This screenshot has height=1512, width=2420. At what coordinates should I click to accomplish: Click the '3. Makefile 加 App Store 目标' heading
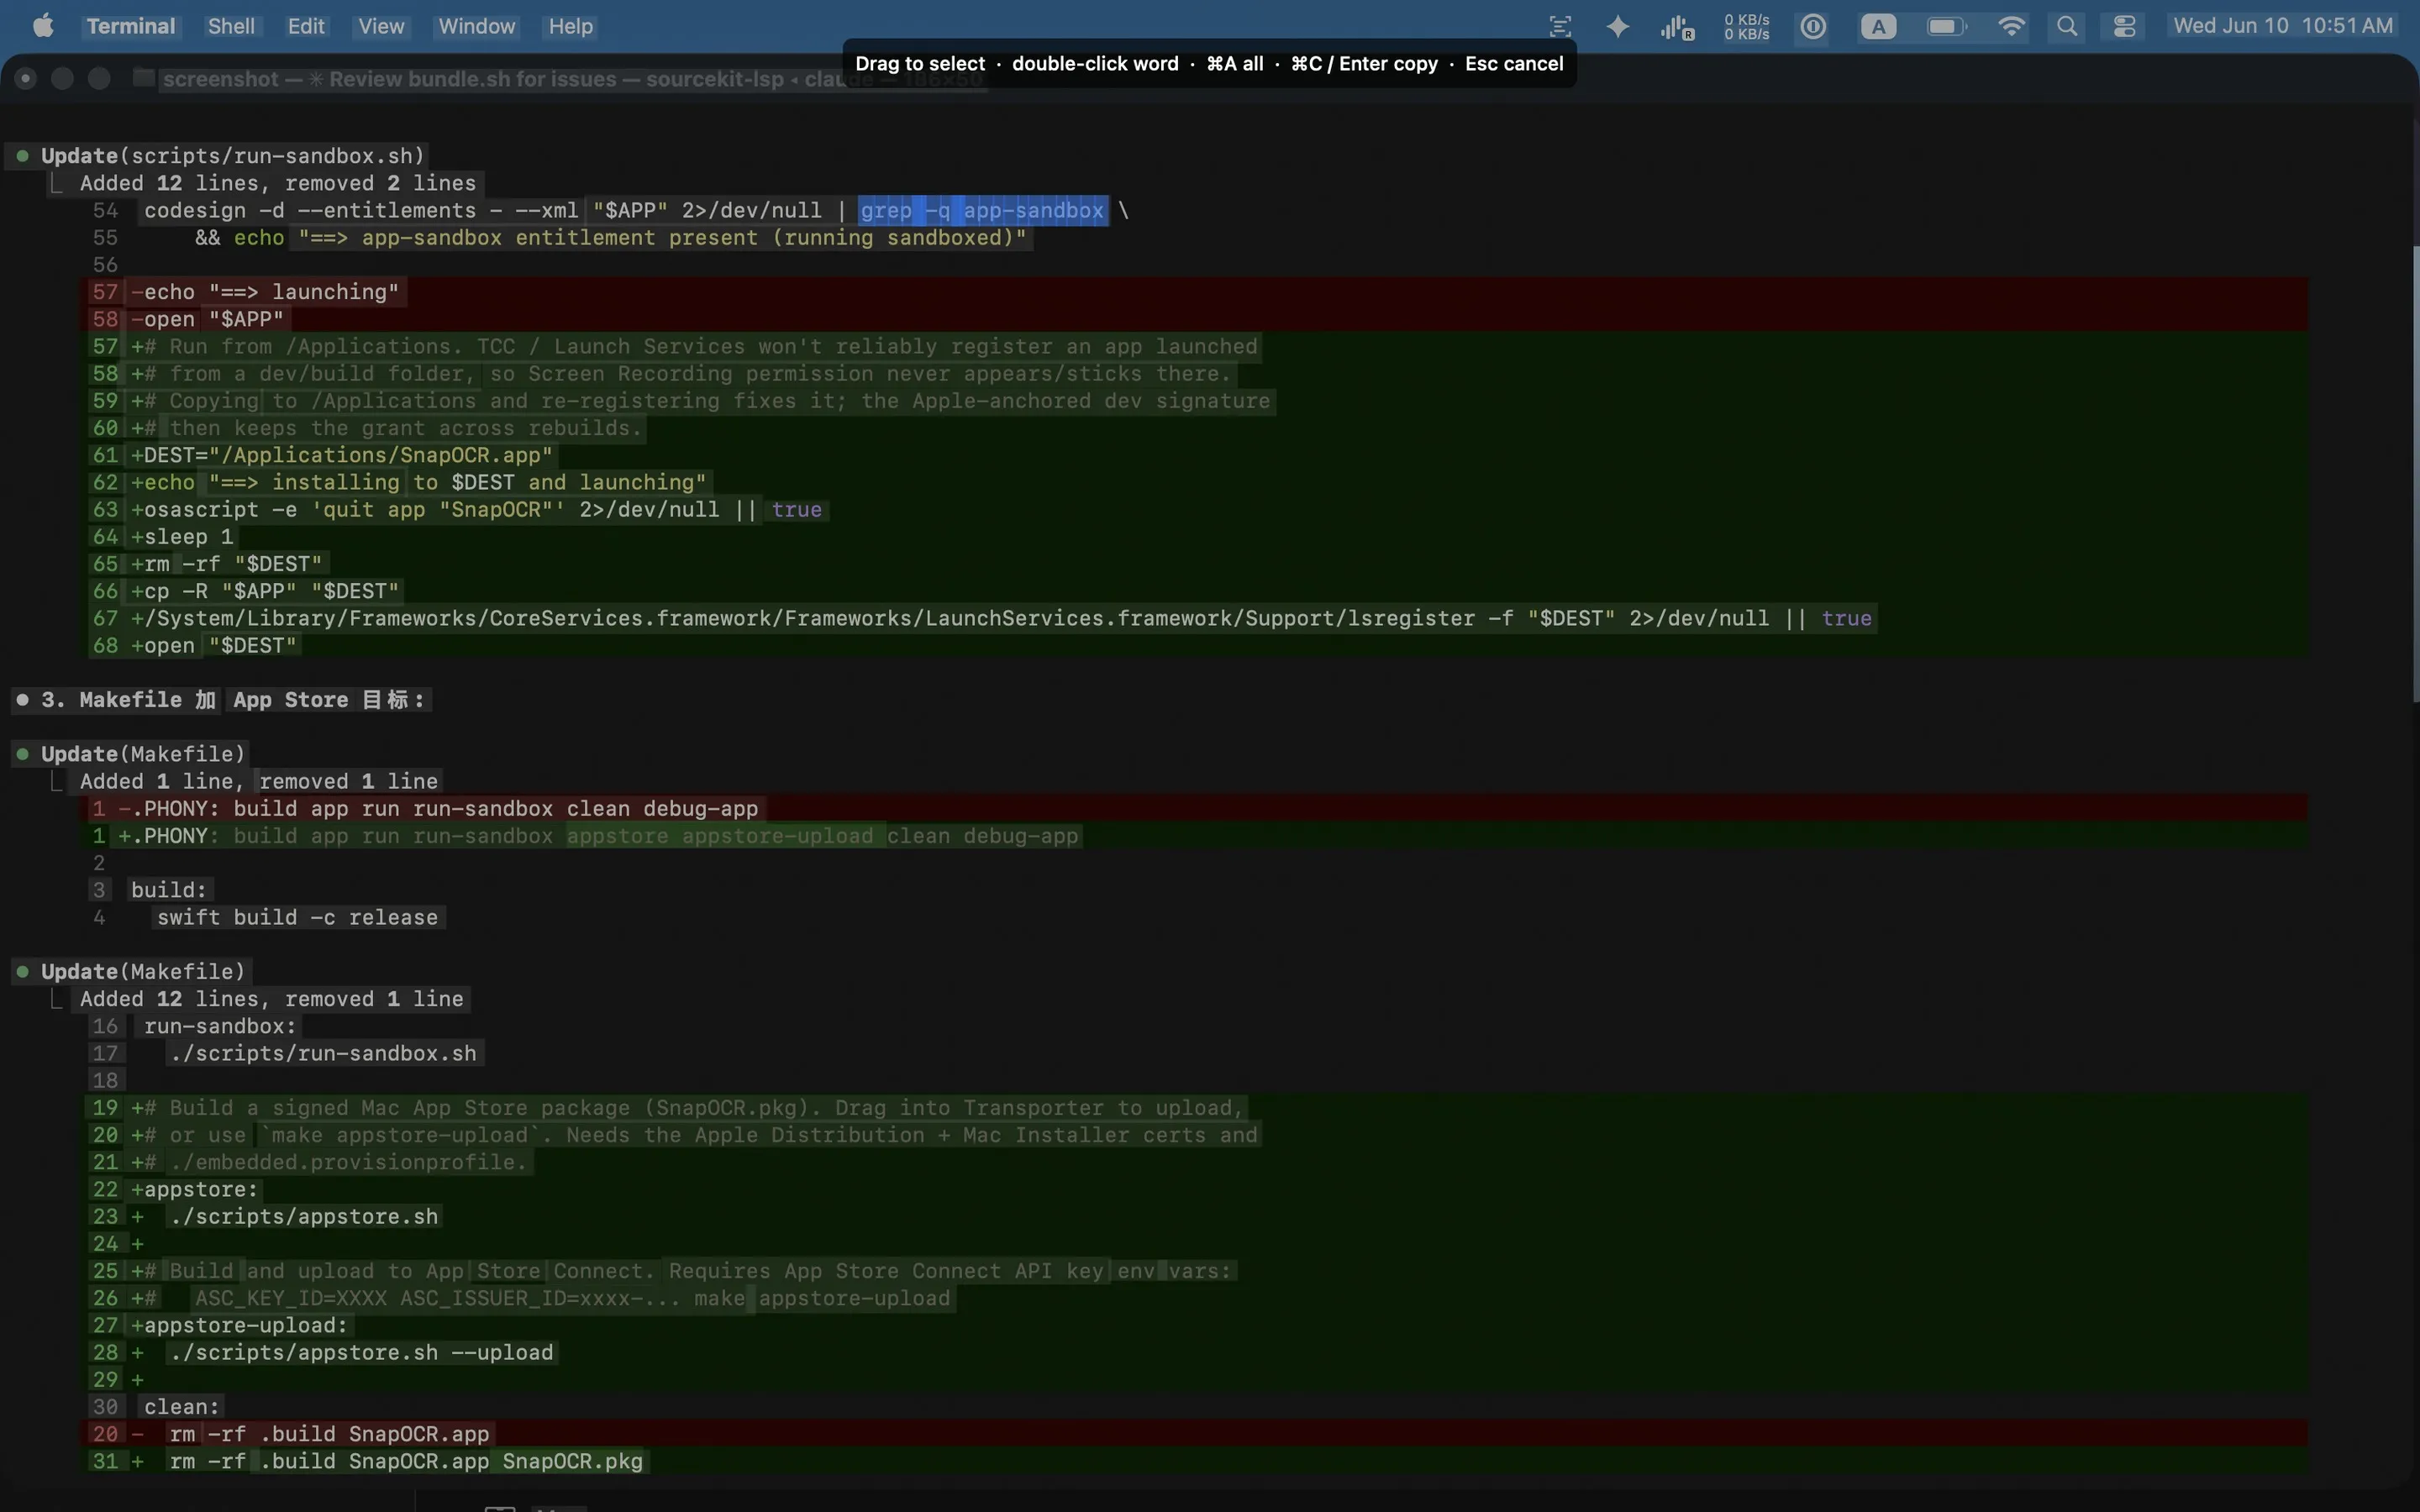232,700
